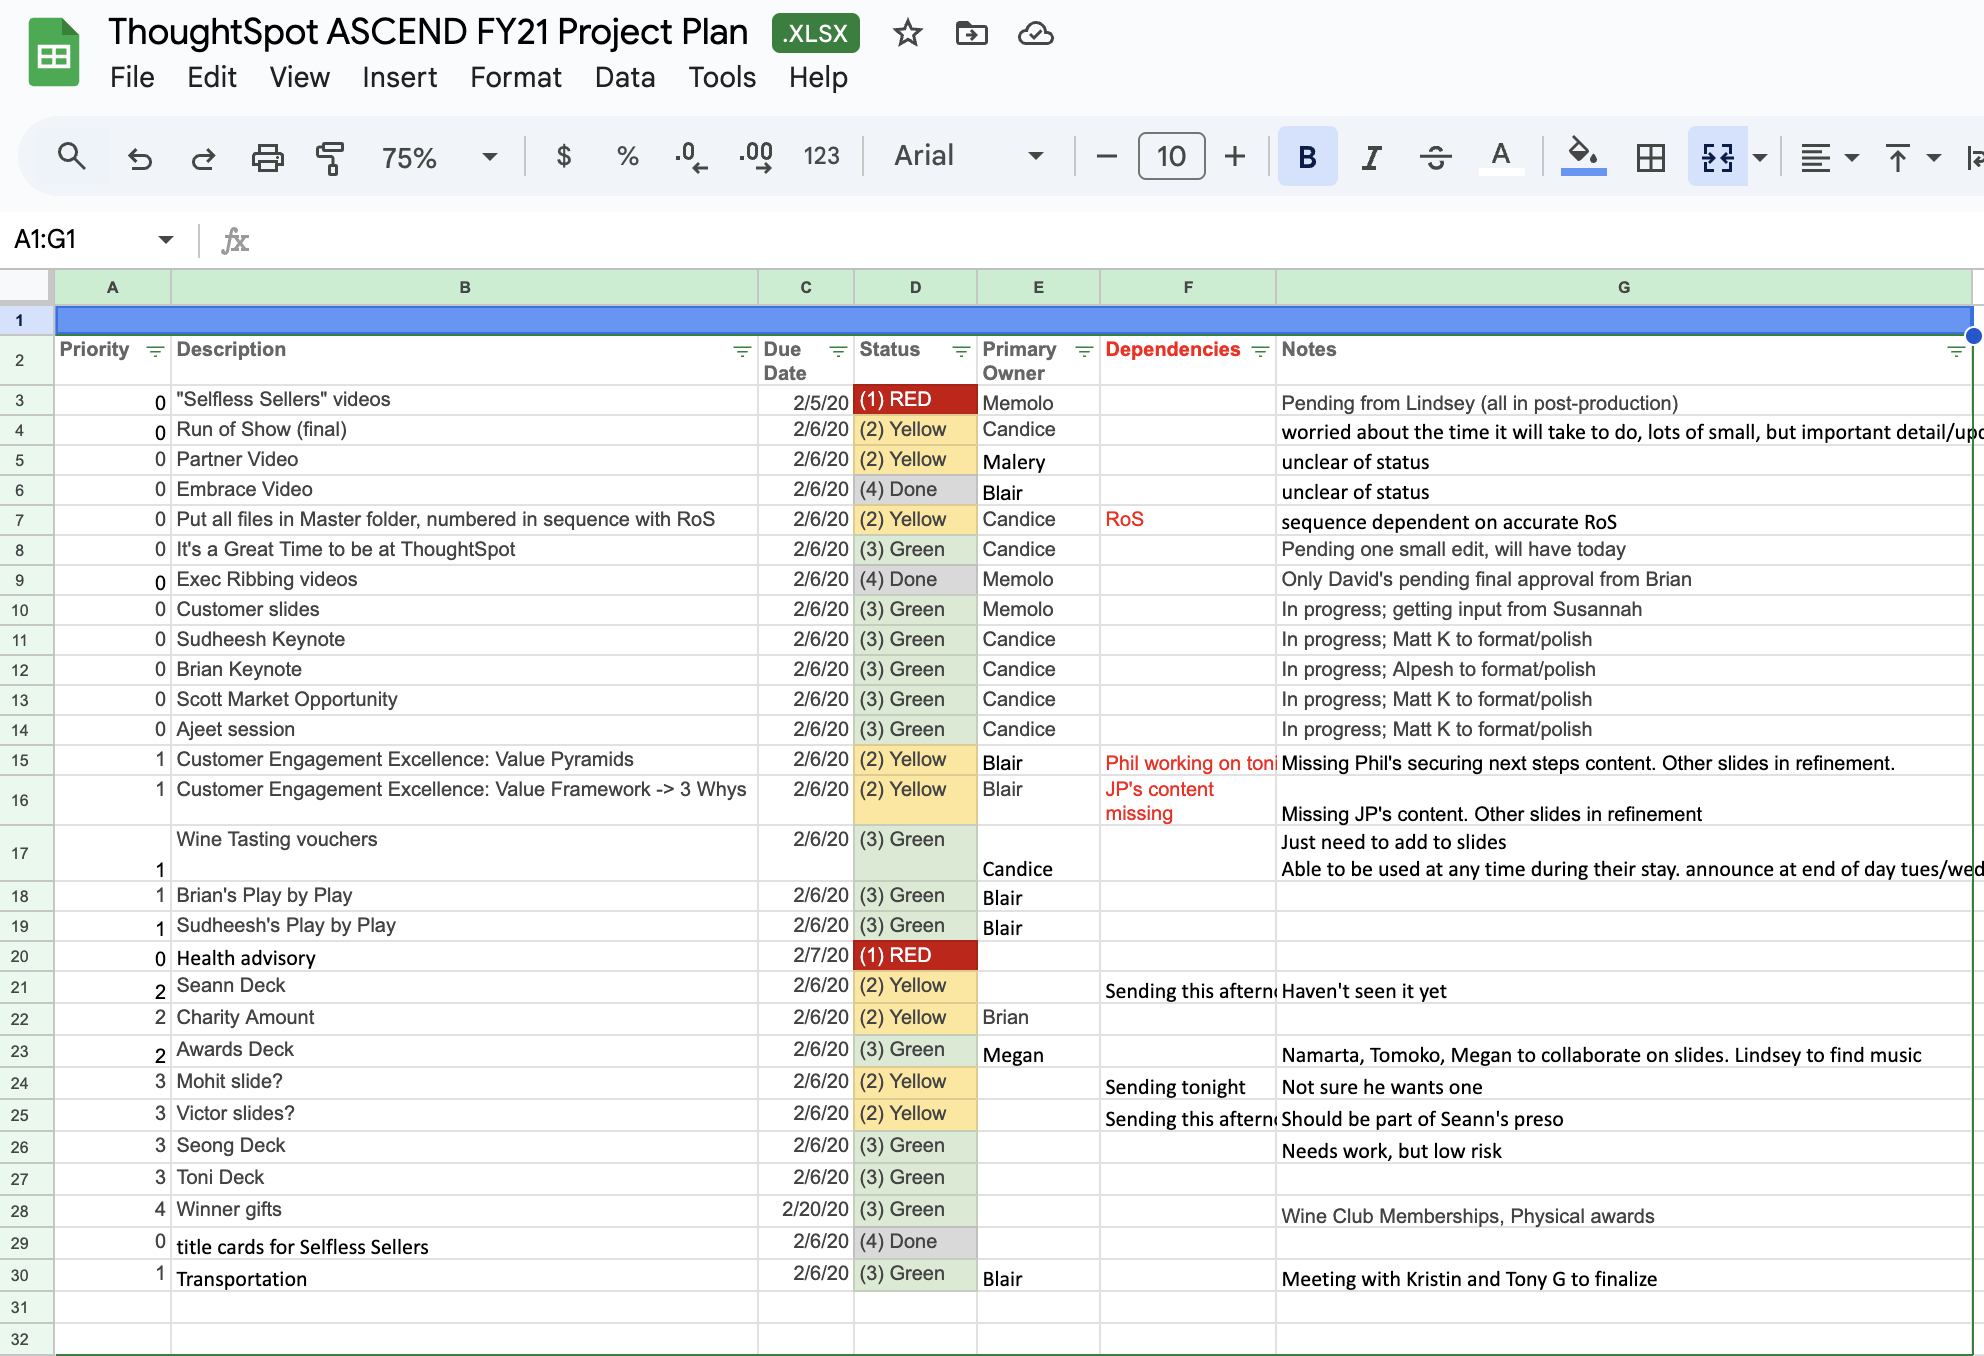Open the Data menu
This screenshot has height=1356, width=1984.
point(625,77)
